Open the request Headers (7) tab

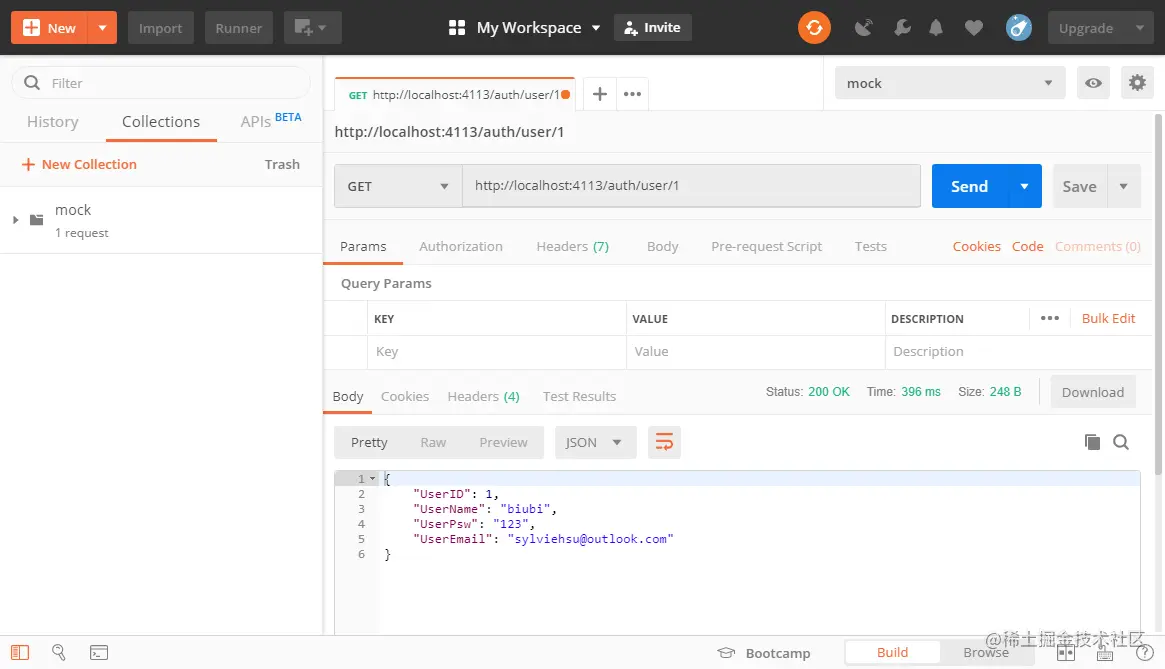tap(573, 246)
